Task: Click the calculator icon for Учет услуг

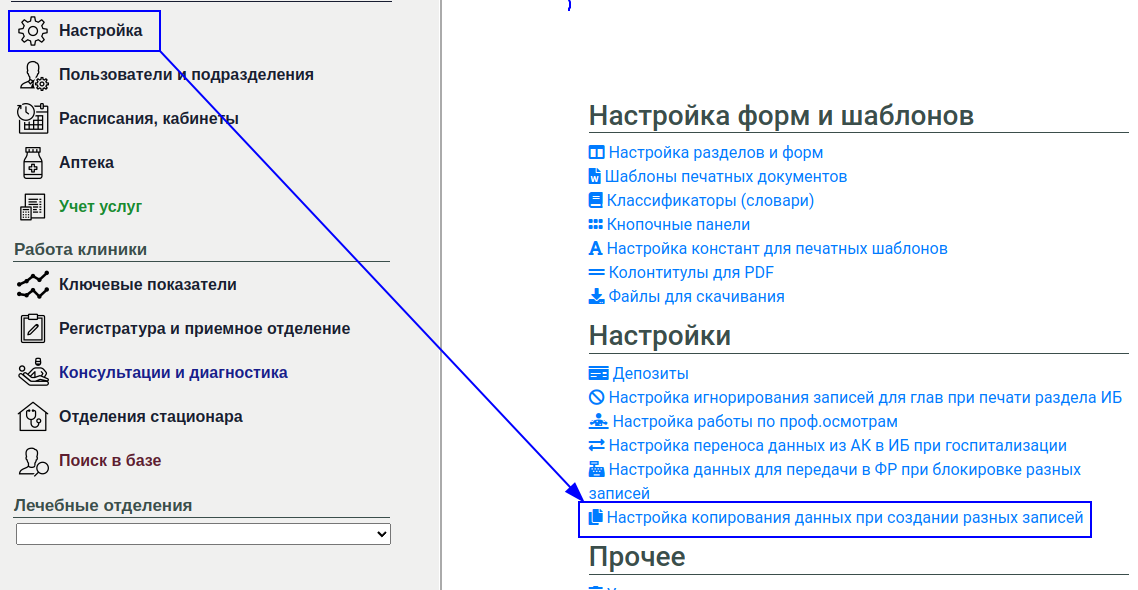Action: tap(33, 207)
